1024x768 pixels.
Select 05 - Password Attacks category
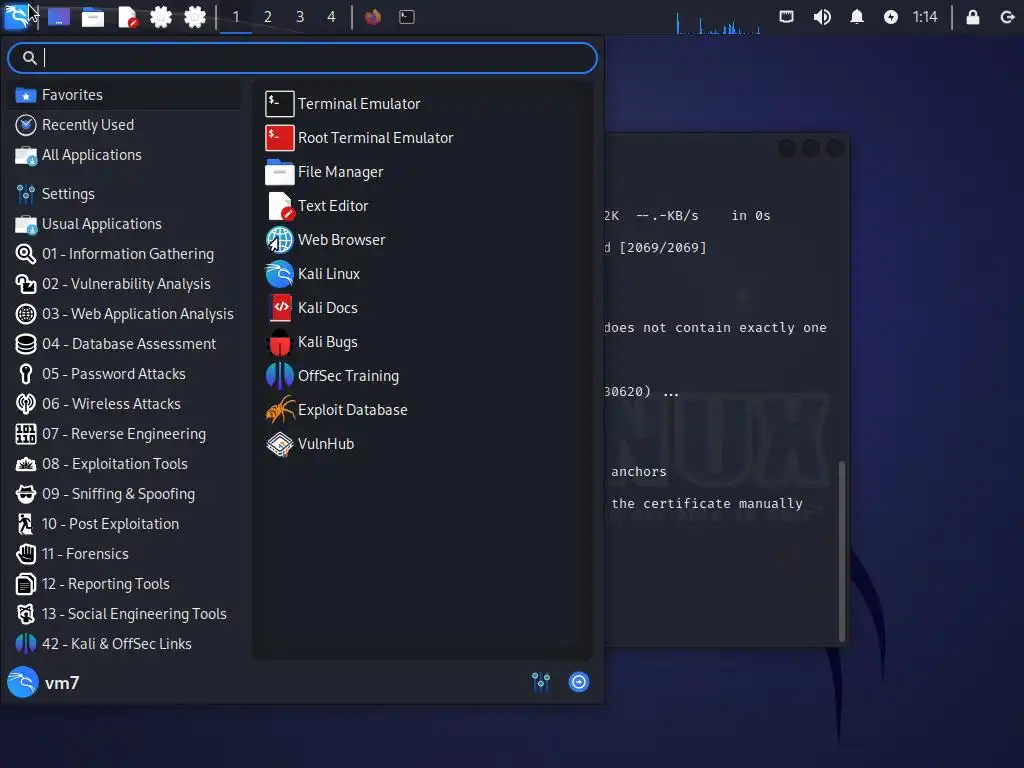(125, 374)
